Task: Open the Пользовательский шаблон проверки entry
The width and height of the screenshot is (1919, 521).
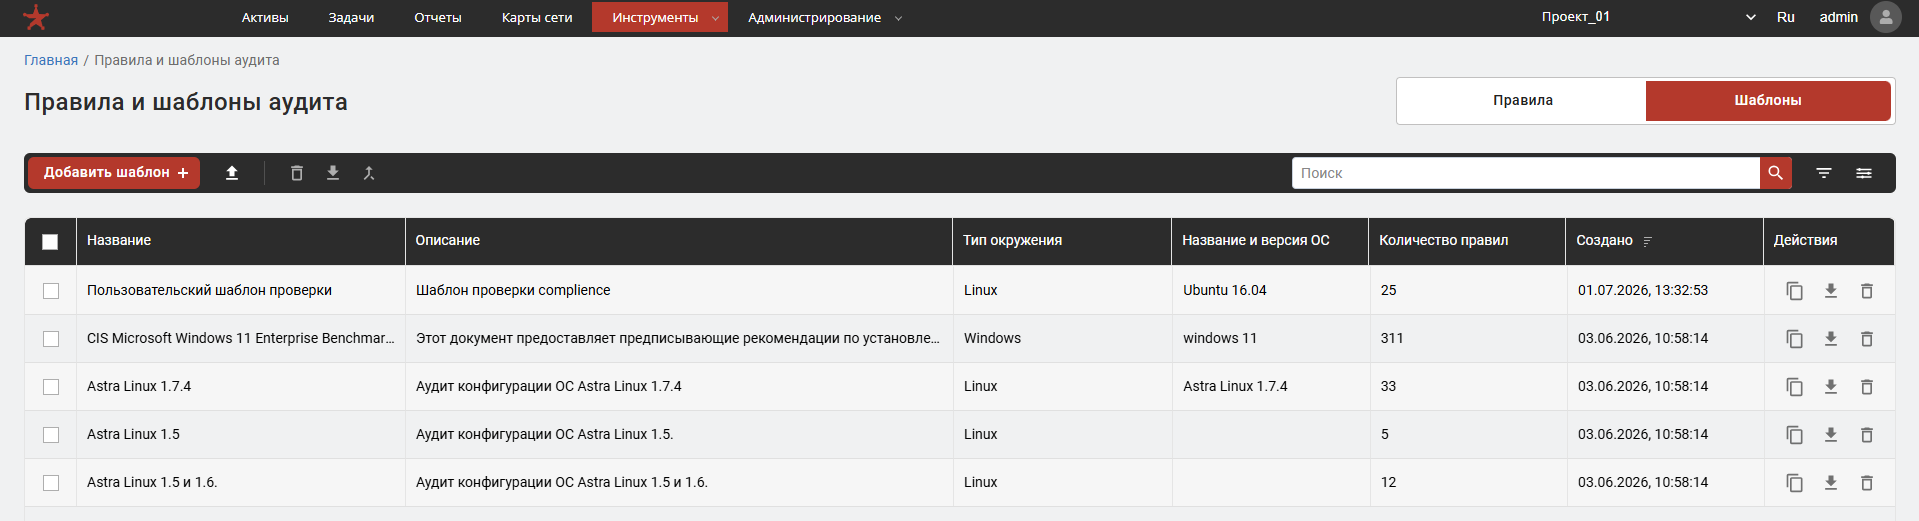Action: (209, 291)
